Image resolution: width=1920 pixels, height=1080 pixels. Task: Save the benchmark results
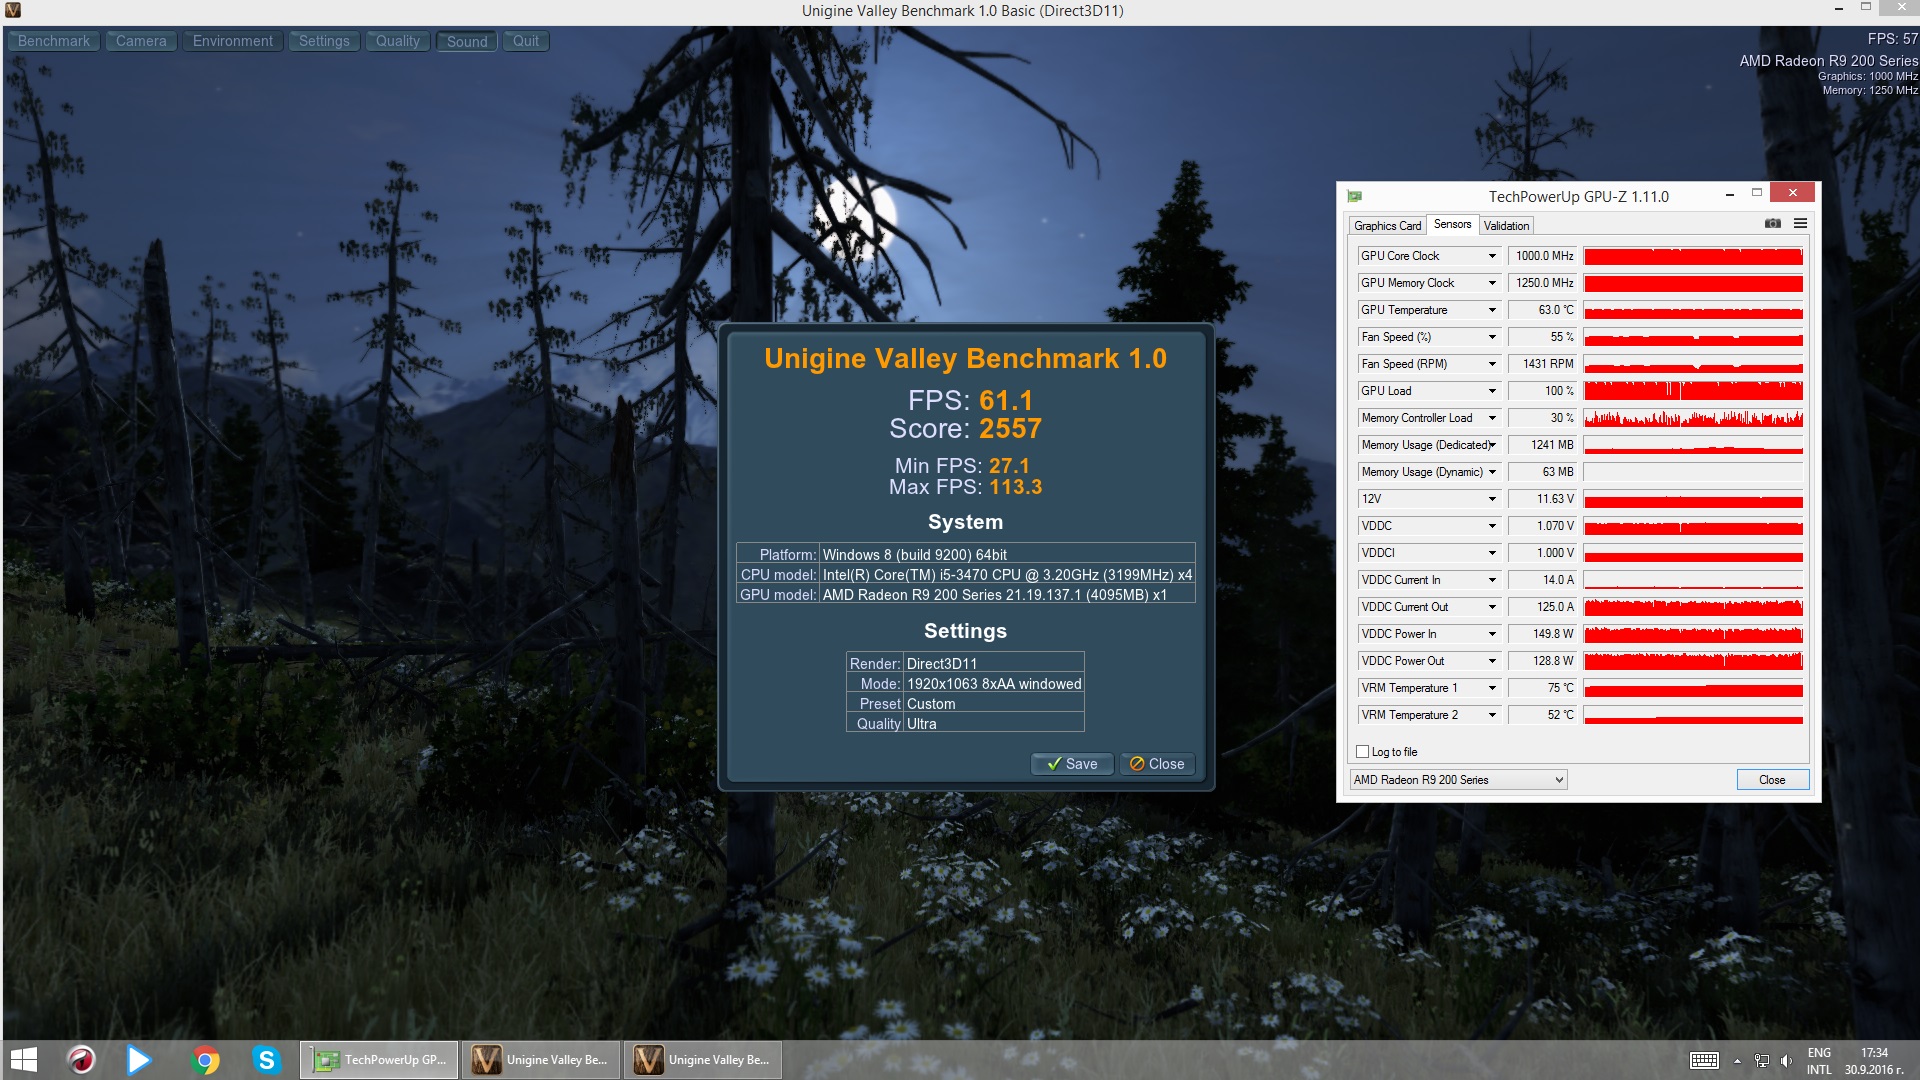click(x=1072, y=764)
